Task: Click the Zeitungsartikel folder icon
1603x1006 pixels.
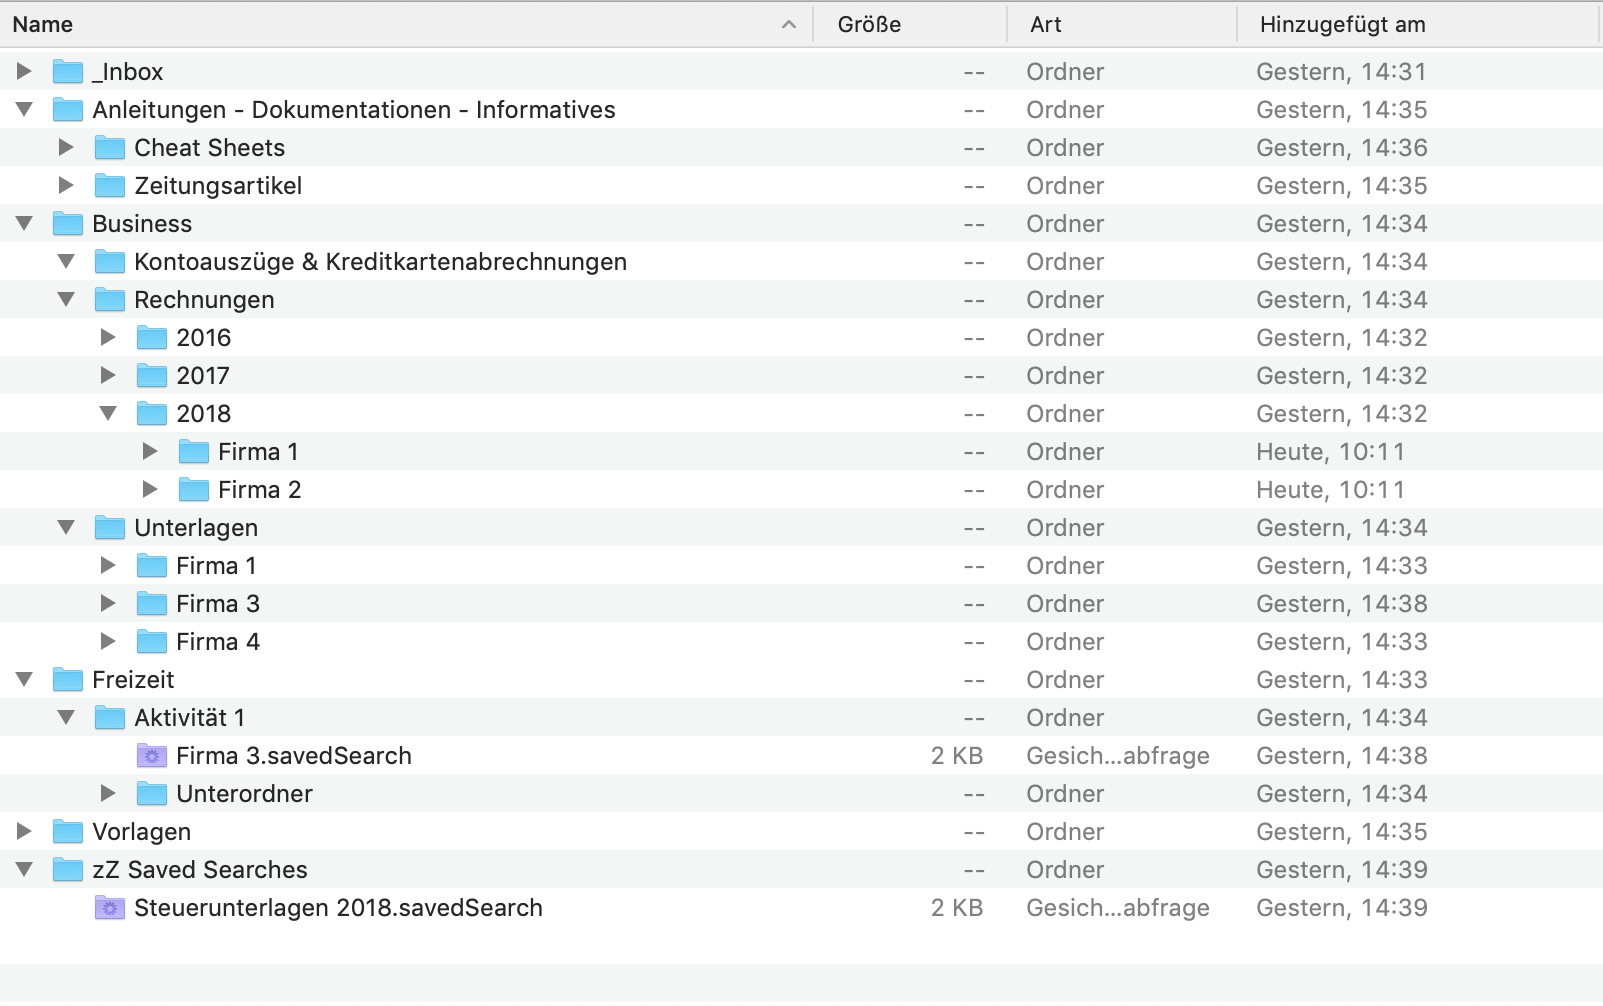Action: pyautogui.click(x=109, y=186)
